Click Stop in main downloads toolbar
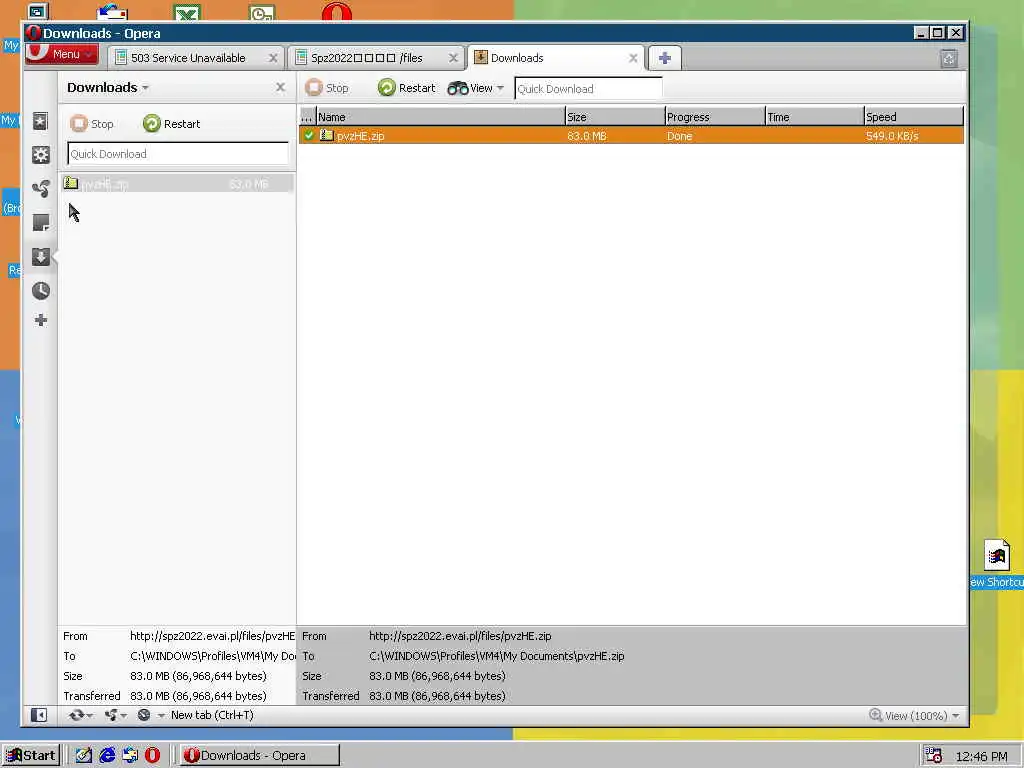The width and height of the screenshot is (1024, 768). [327, 88]
